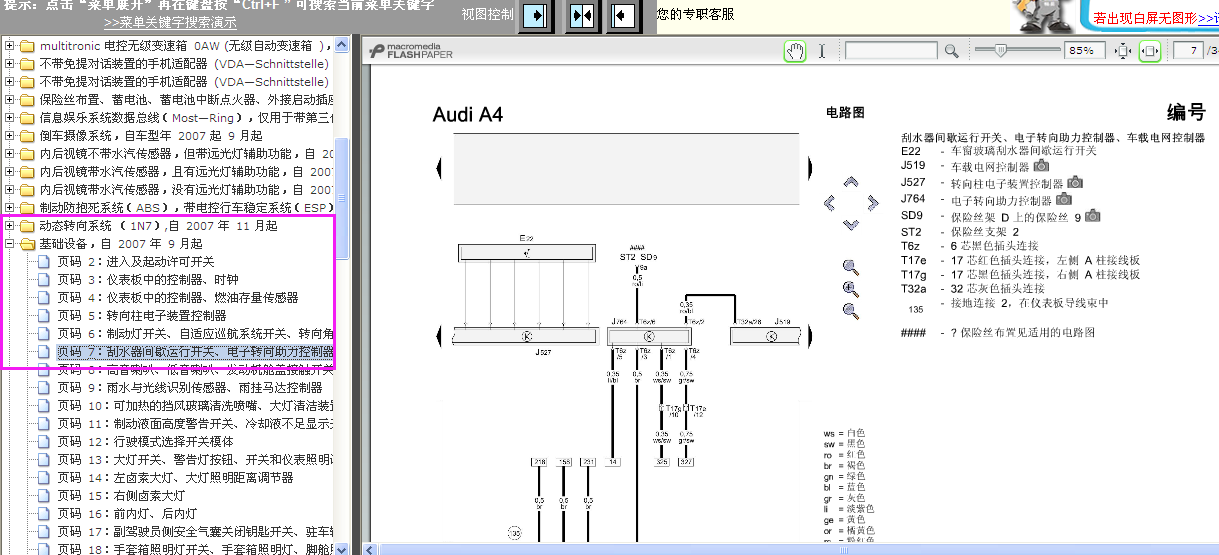Click the fit width icon next to 85%
This screenshot has width=1219, height=555.
click(x=1122, y=51)
